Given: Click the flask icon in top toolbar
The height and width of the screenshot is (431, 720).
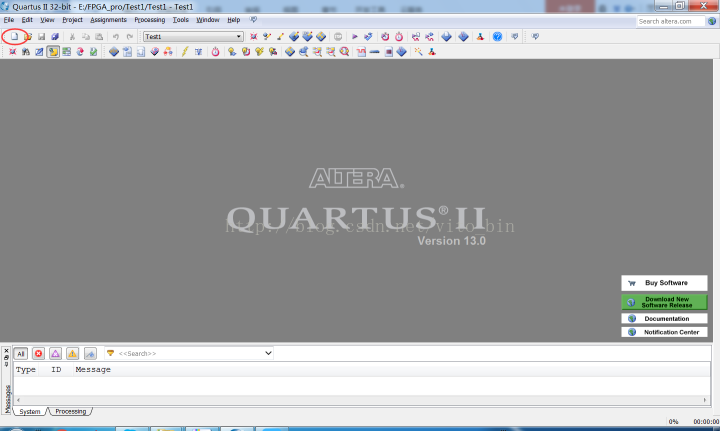Looking at the screenshot, I should click(480, 36).
